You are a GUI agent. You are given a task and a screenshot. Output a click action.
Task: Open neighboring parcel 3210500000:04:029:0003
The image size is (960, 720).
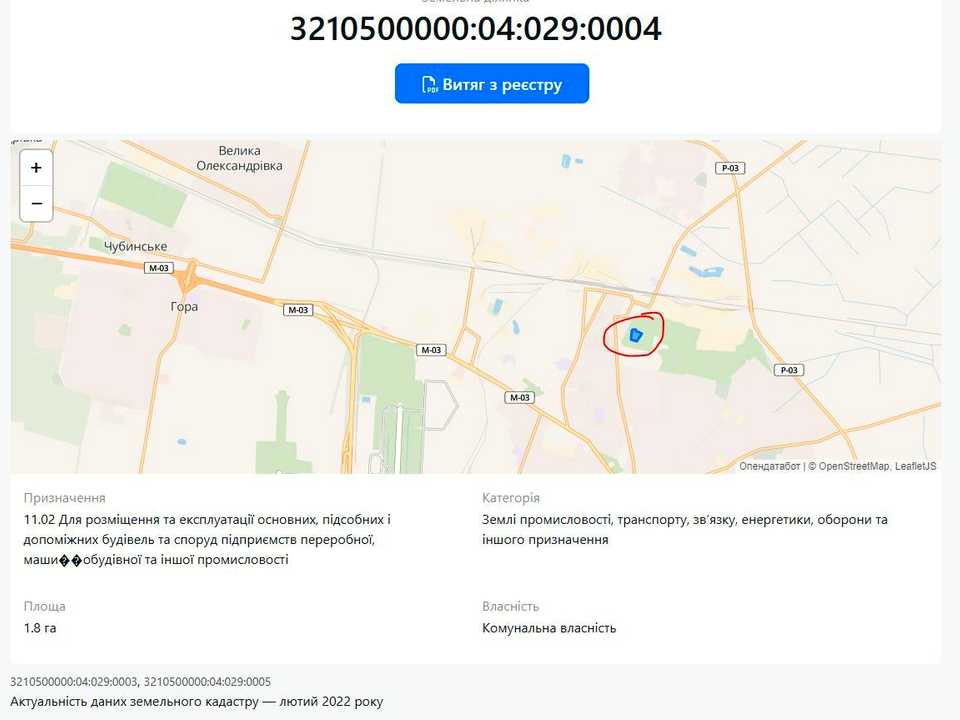(x=73, y=681)
